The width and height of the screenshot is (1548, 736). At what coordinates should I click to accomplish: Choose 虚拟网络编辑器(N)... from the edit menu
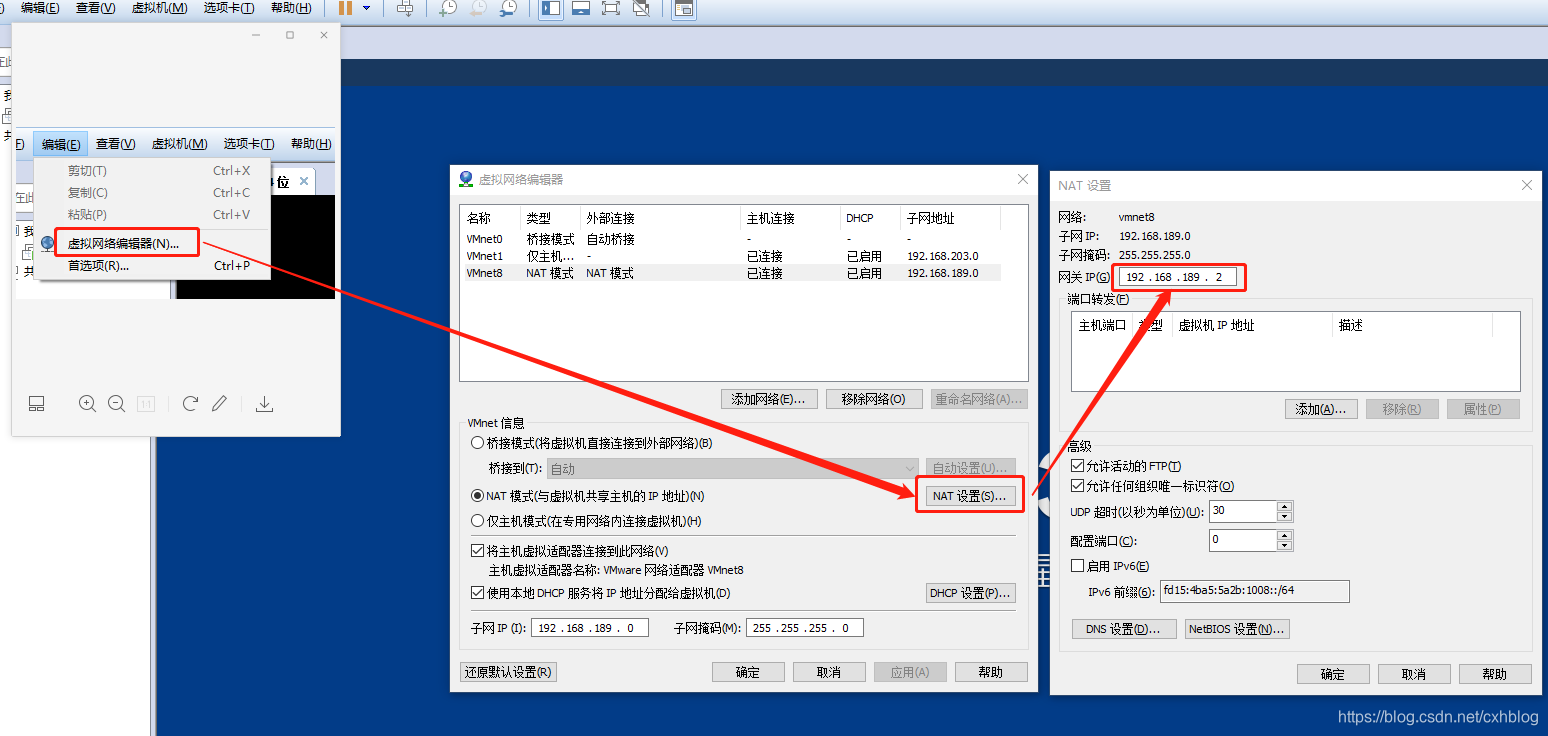click(124, 243)
